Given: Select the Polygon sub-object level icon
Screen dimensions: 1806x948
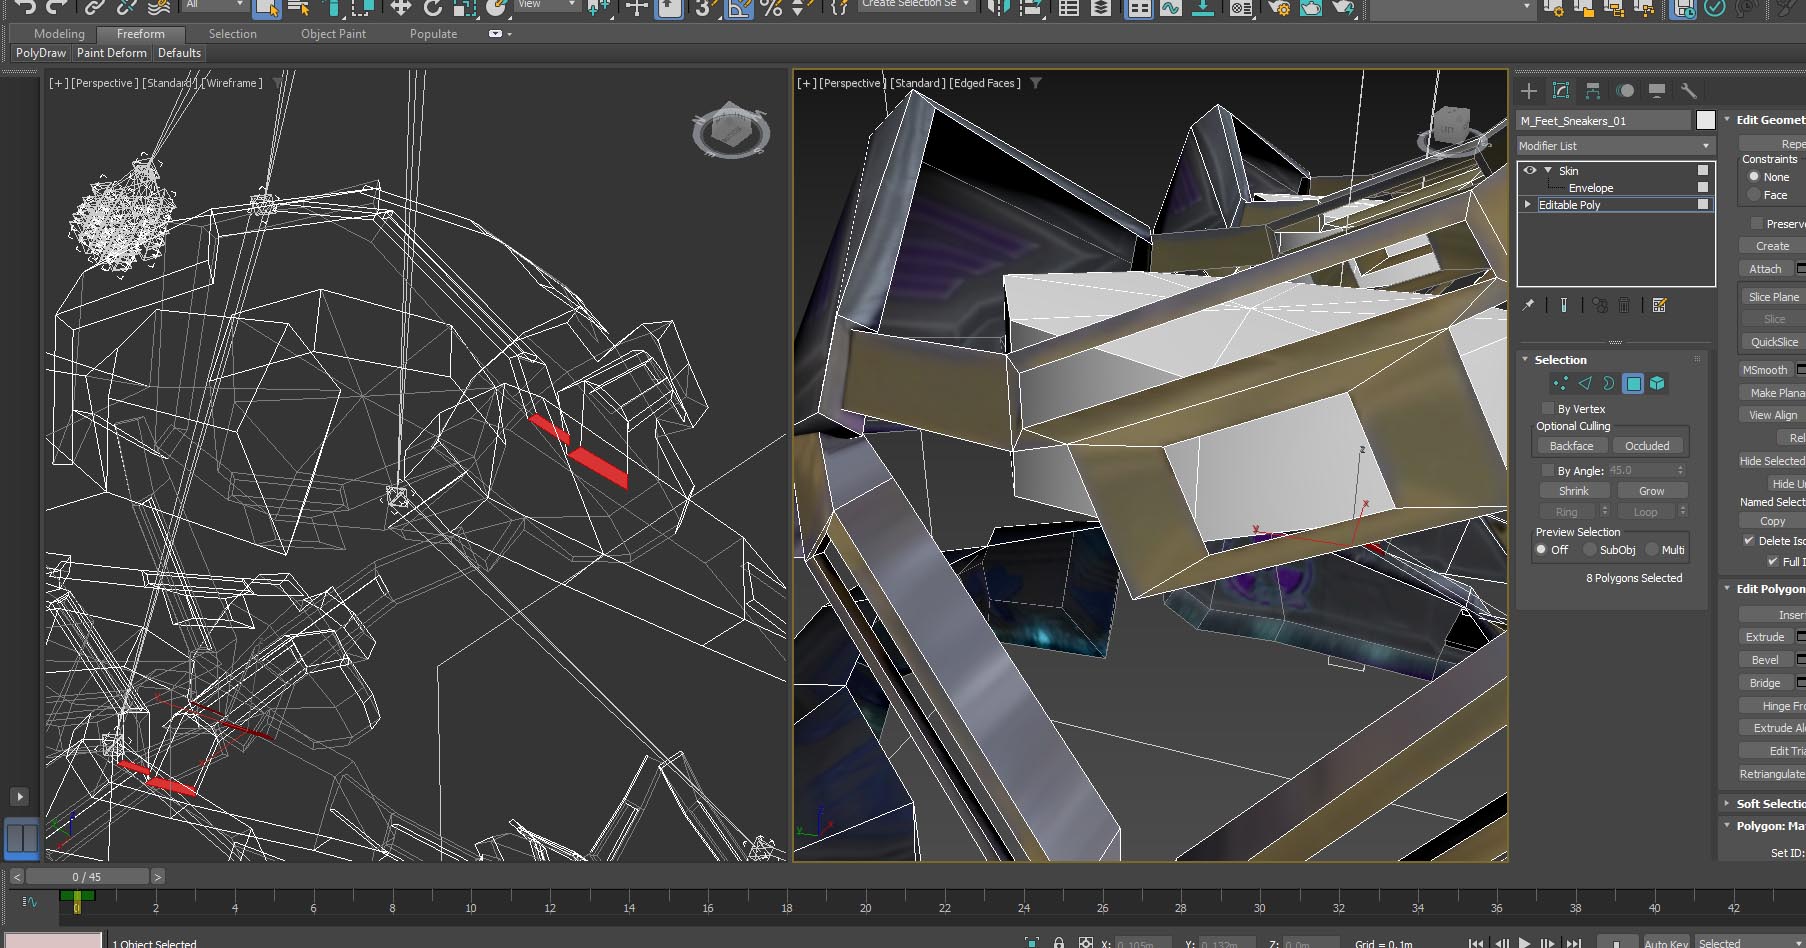Looking at the screenshot, I should (1633, 384).
